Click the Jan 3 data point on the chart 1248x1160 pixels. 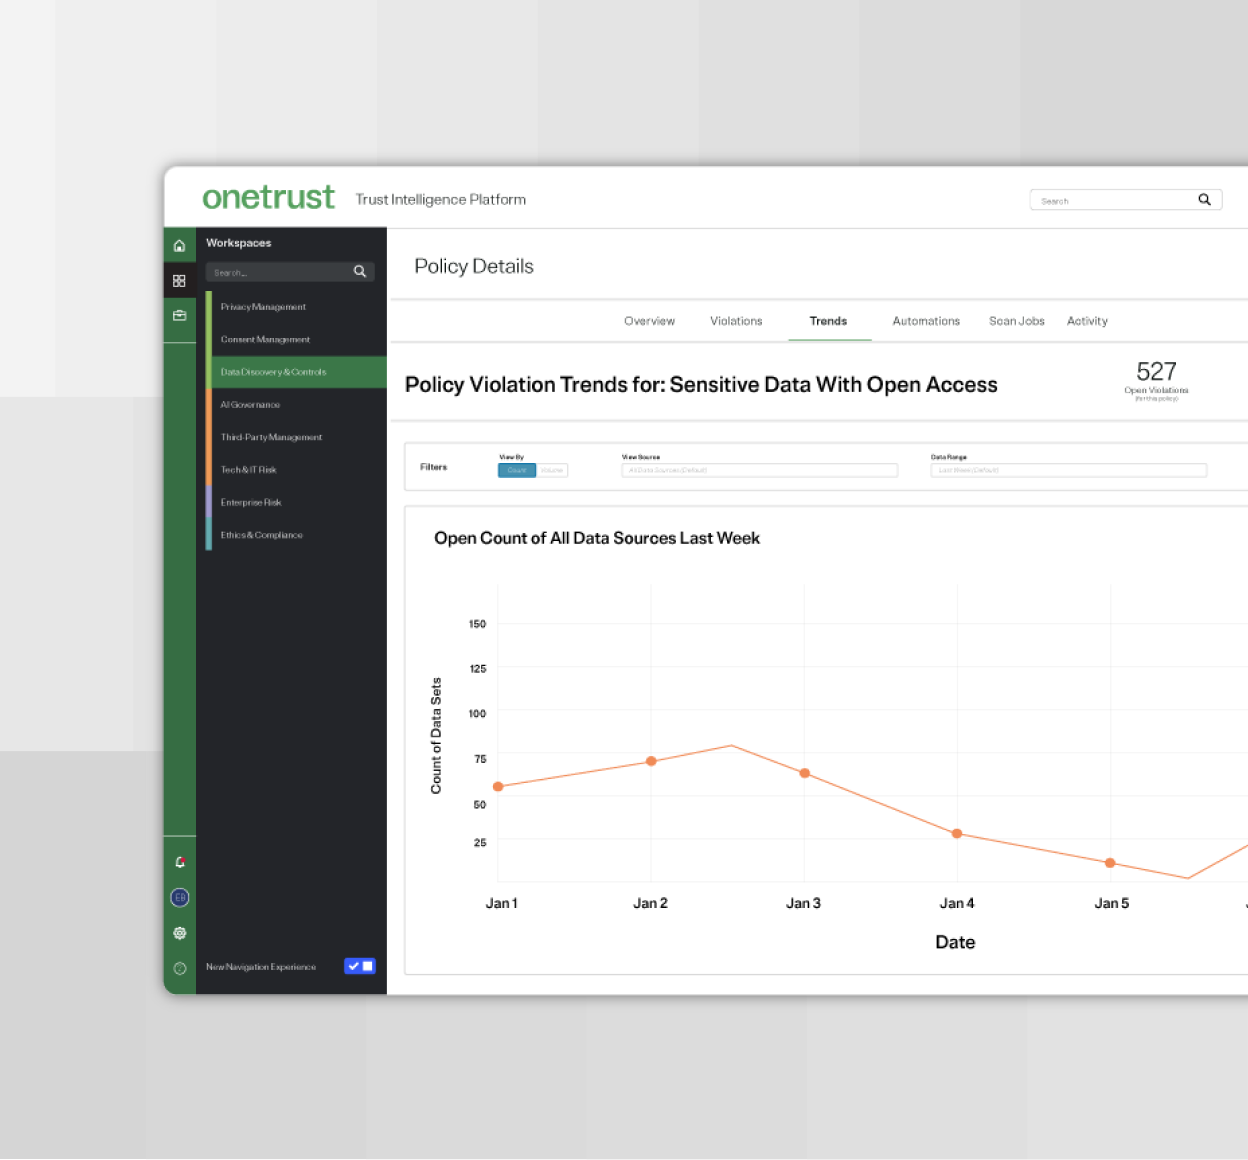[x=804, y=772]
